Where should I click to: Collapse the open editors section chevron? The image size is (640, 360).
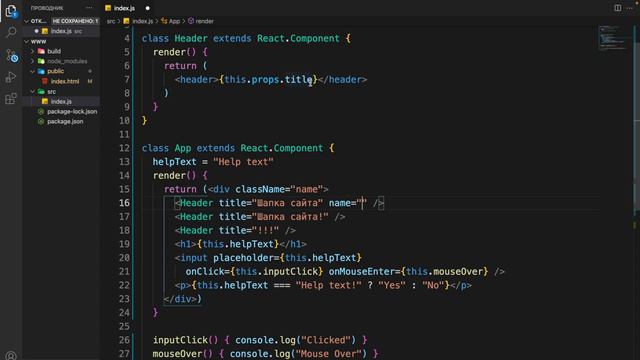click(27, 21)
